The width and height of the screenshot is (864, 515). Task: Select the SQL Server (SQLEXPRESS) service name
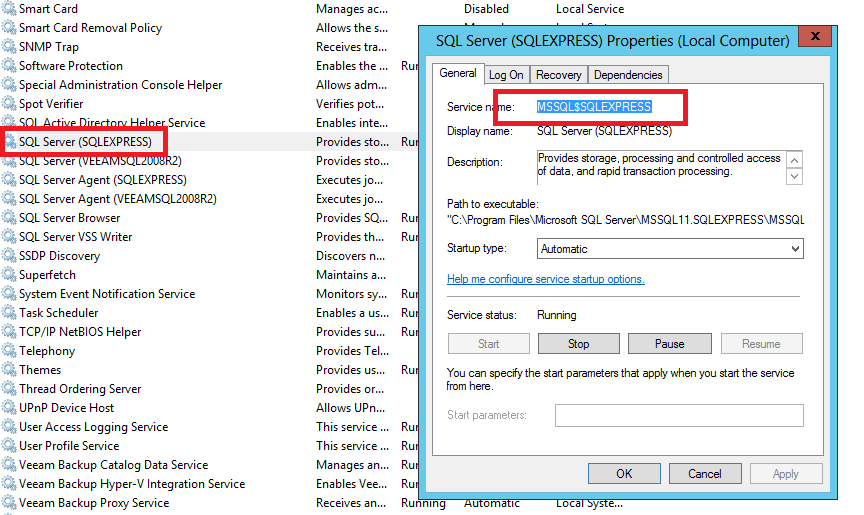pos(85,142)
